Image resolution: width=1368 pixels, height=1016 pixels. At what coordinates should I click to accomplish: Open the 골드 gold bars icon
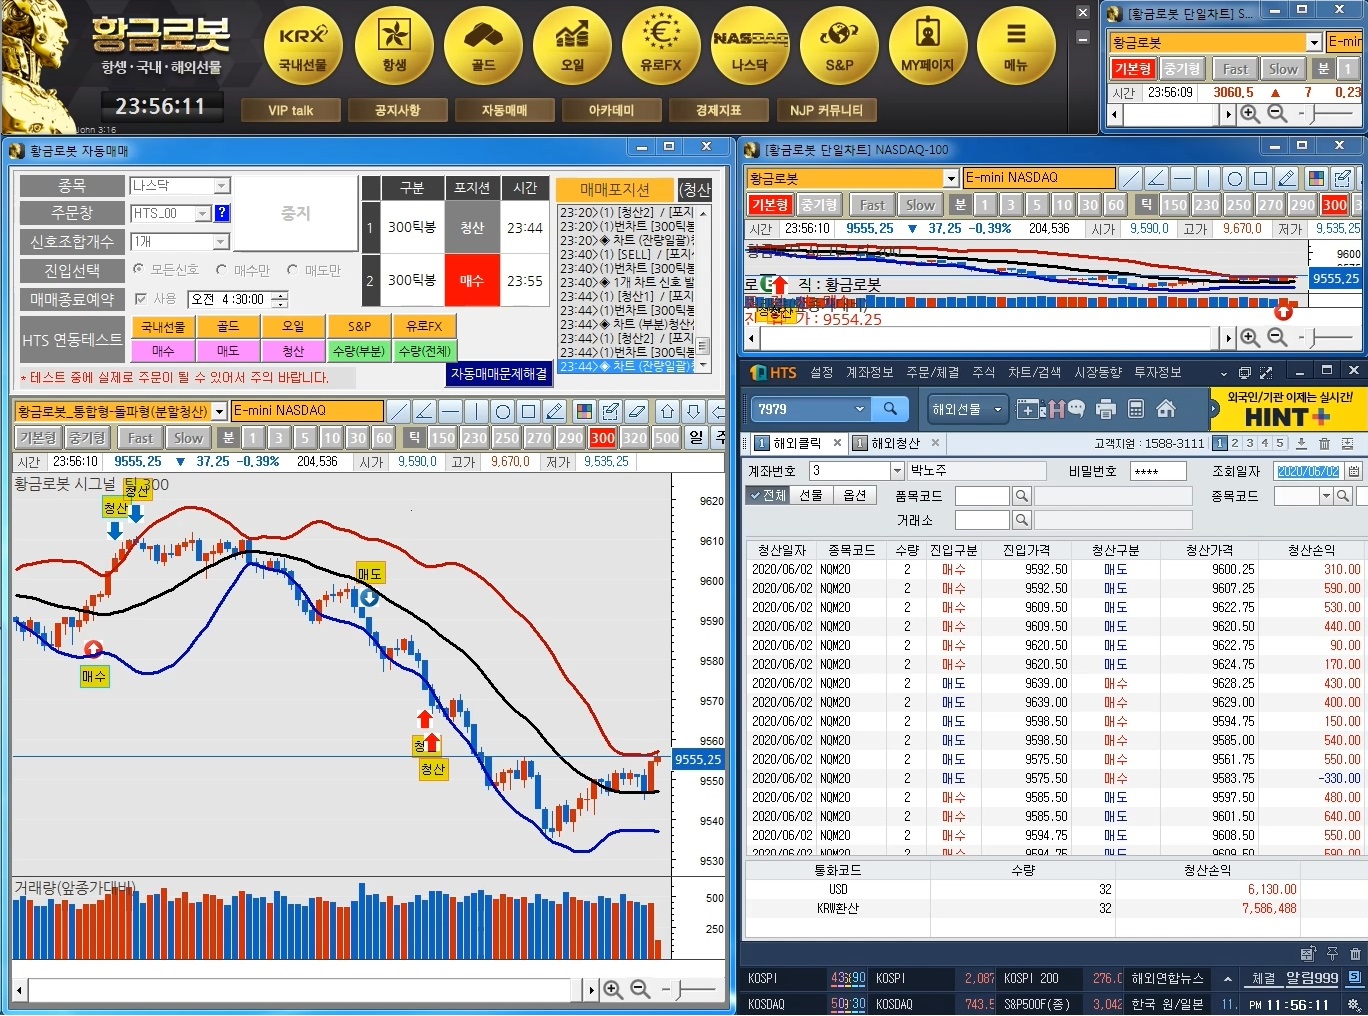pyautogui.click(x=483, y=46)
